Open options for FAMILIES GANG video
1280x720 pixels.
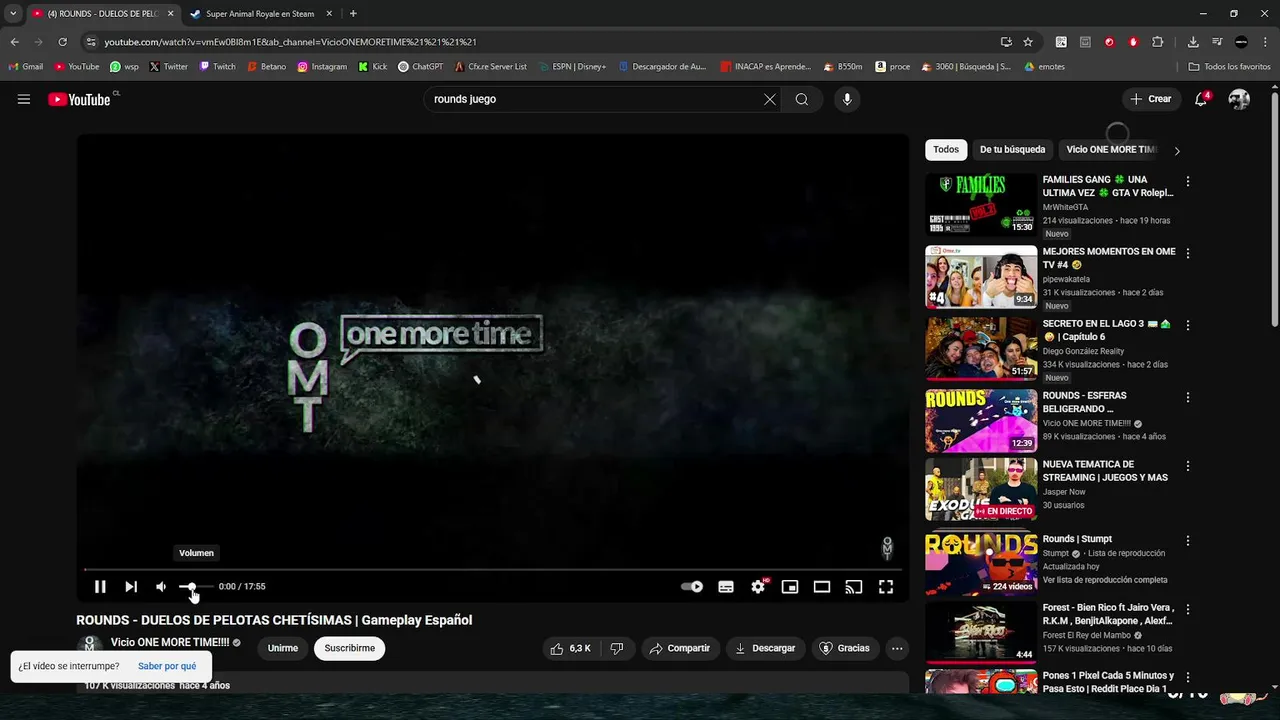1188,182
